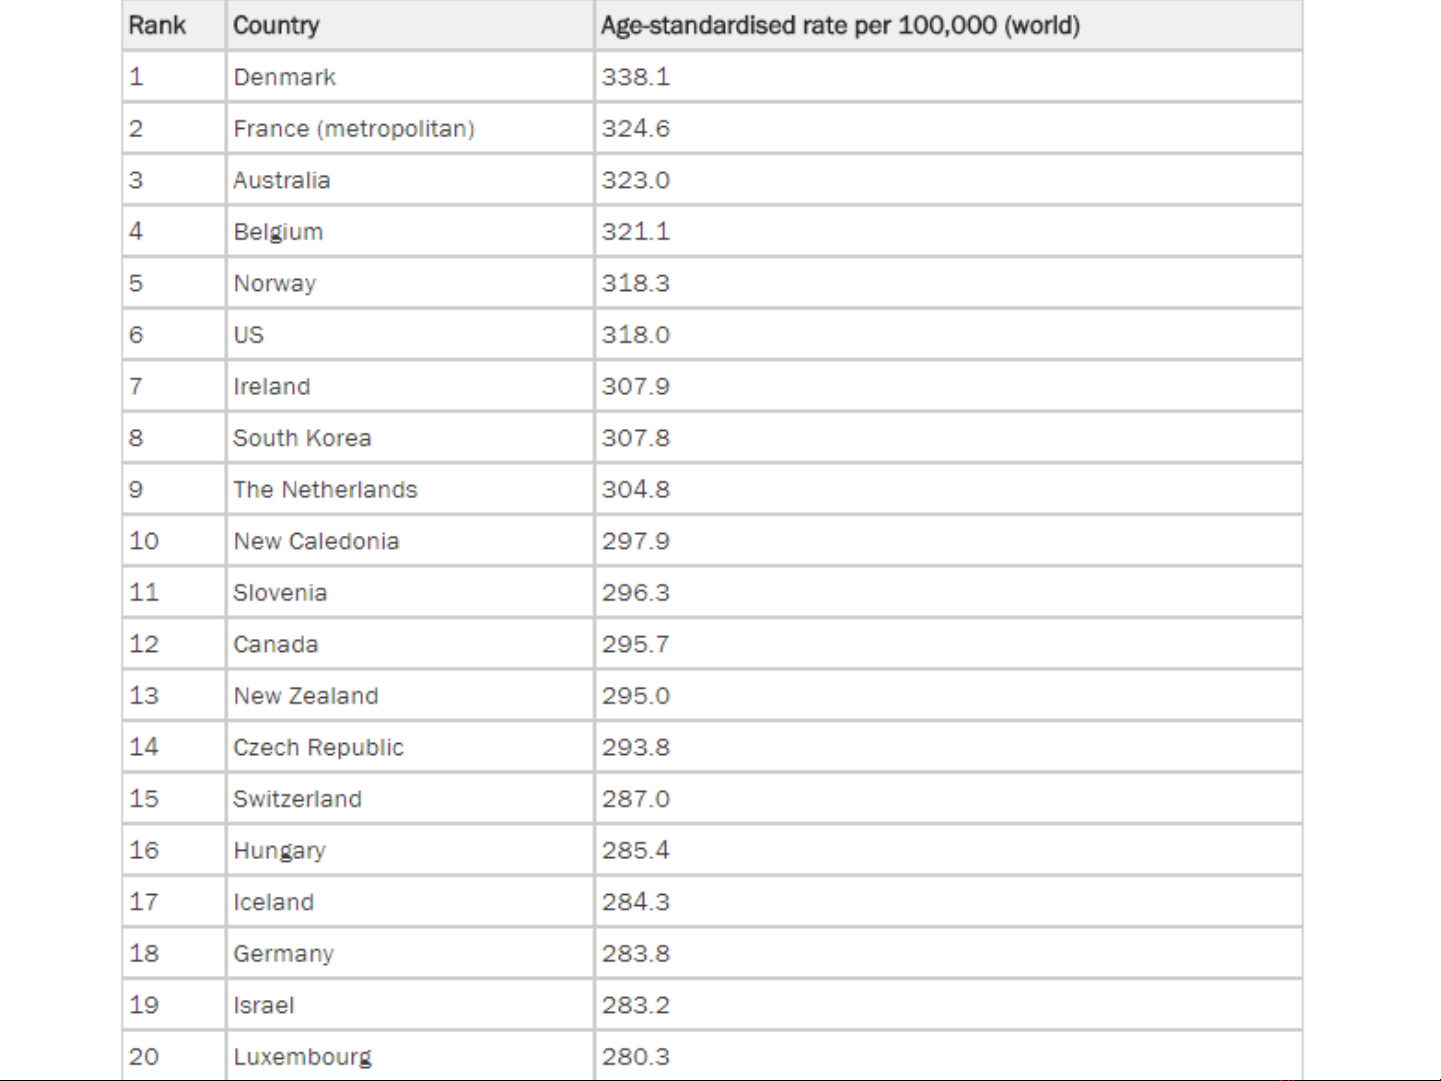The height and width of the screenshot is (1081, 1441).
Task: Click the France (metropolitan) cell
Action: click(x=354, y=129)
